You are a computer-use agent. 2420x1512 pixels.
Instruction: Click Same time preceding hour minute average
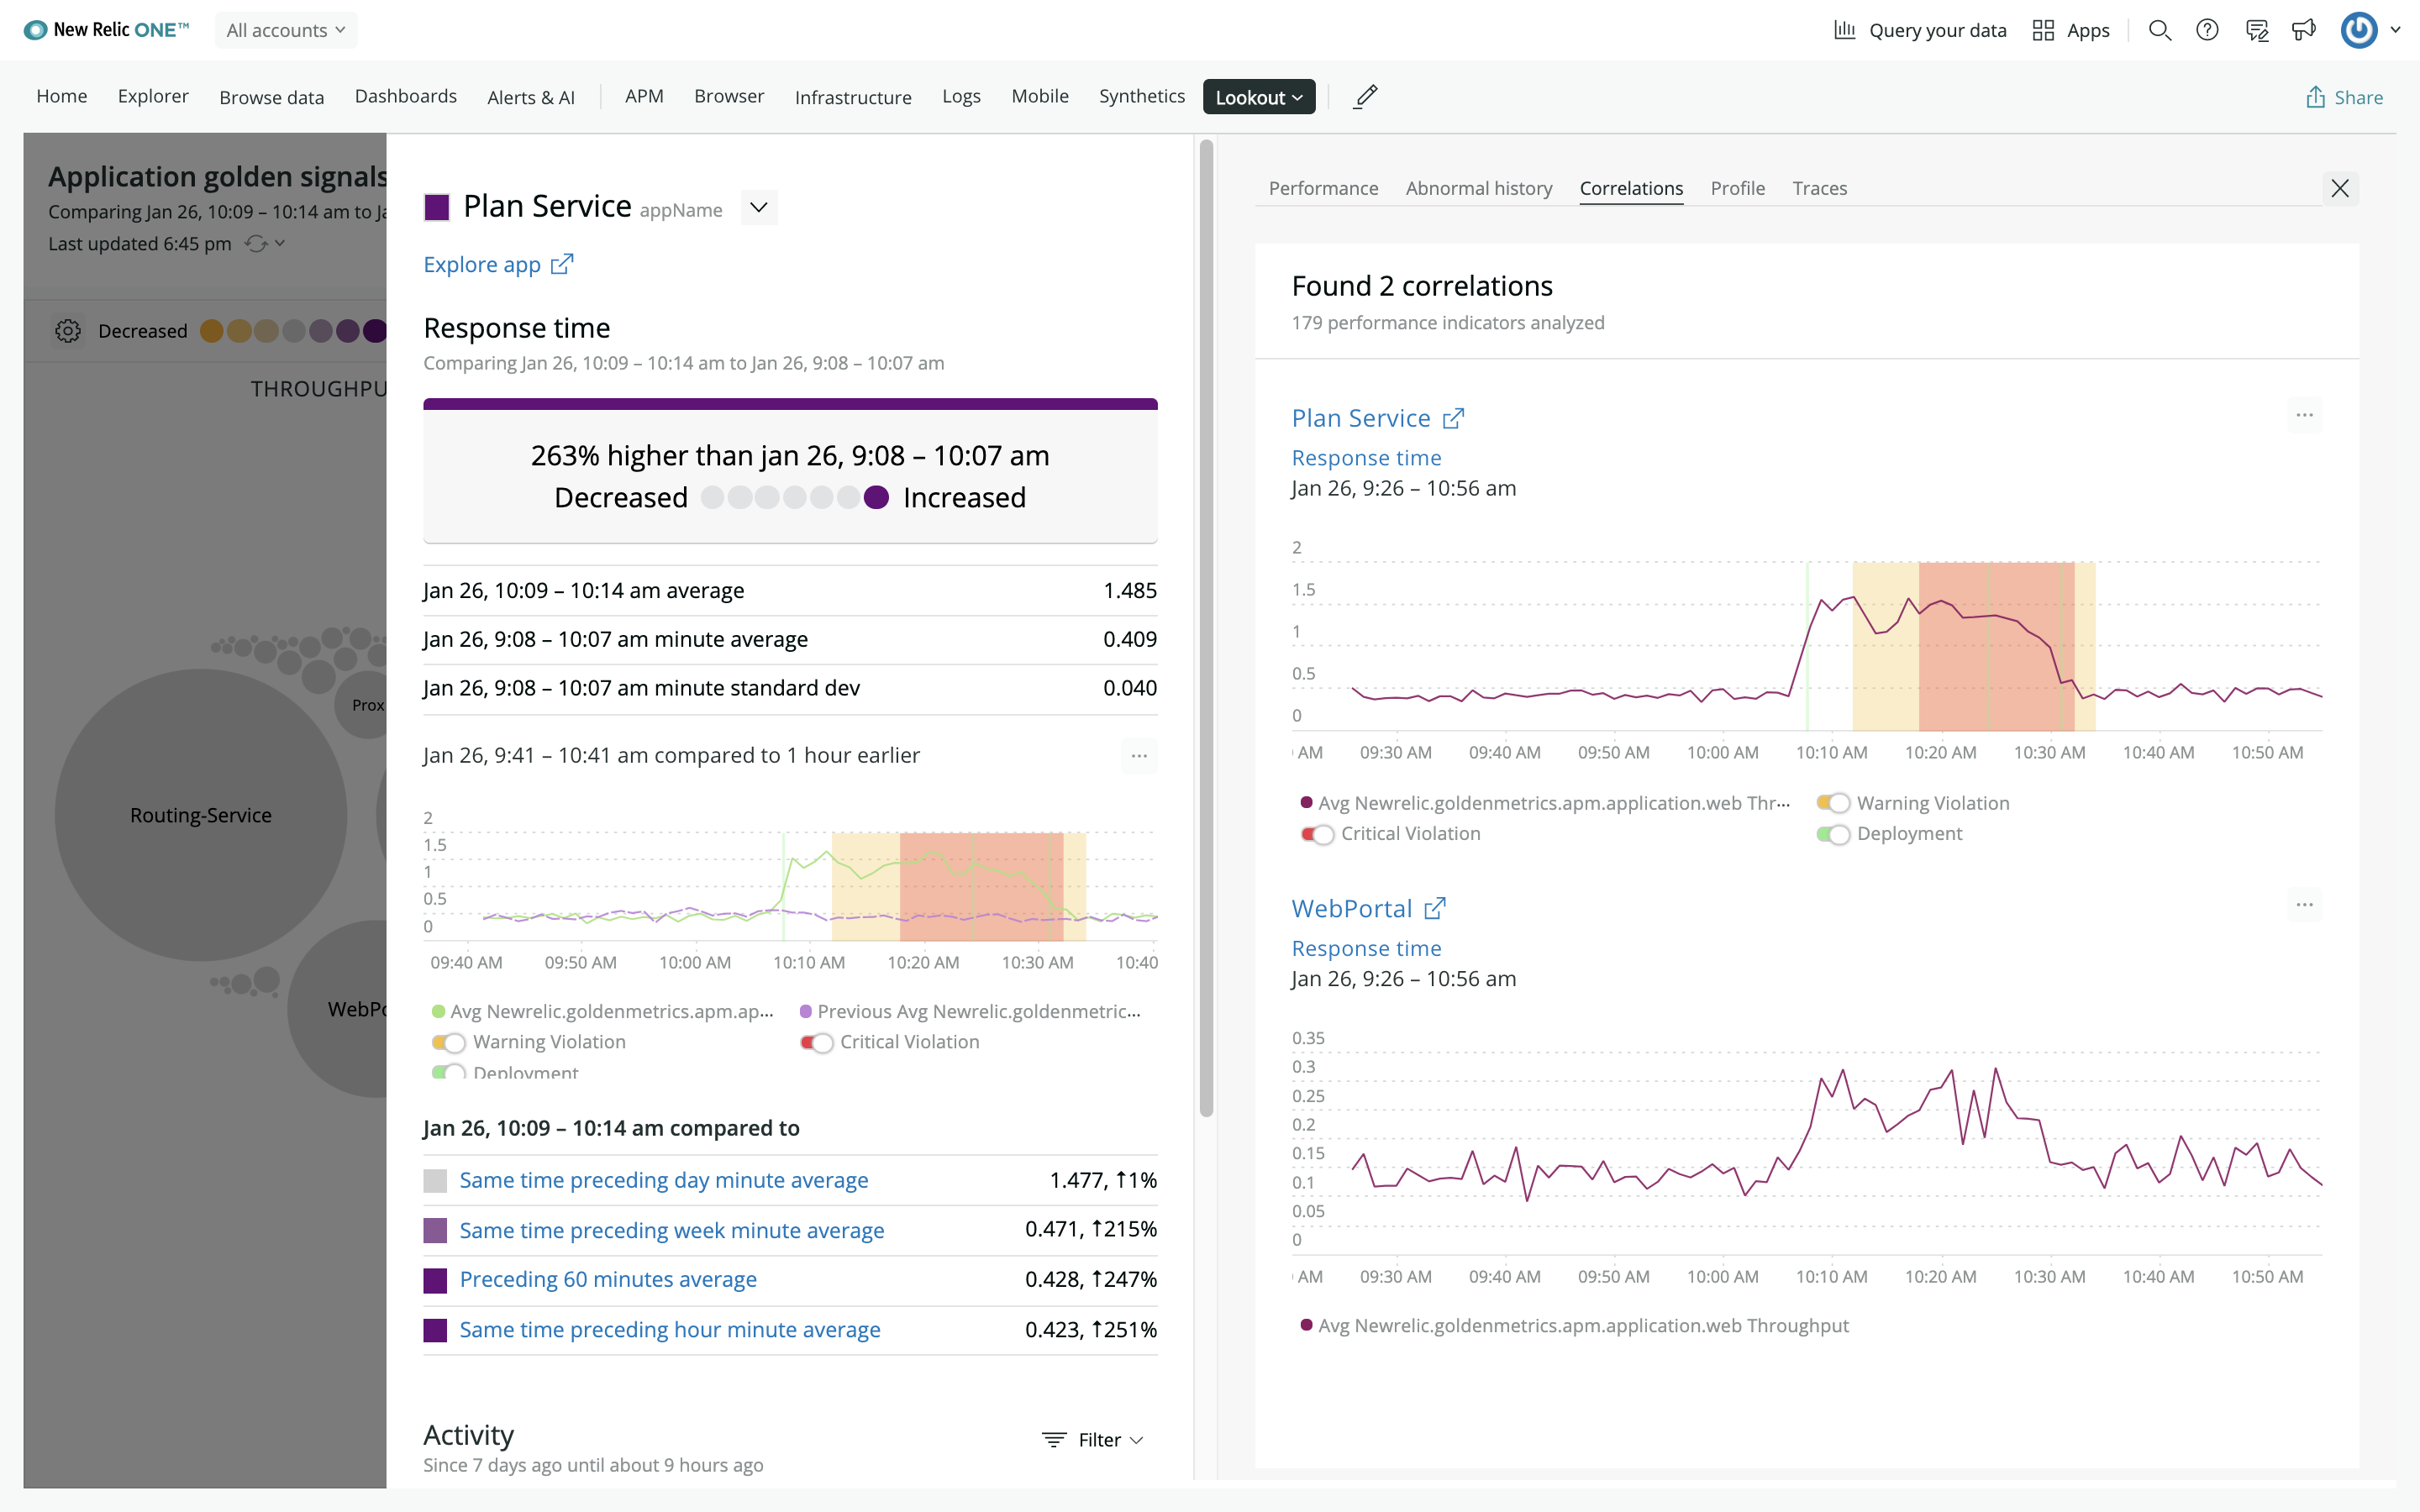click(670, 1329)
